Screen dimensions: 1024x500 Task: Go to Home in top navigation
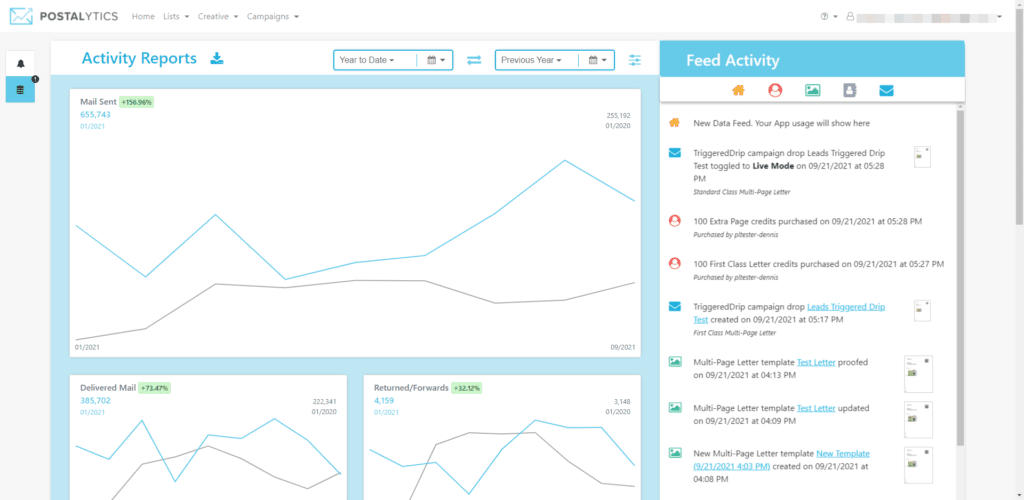[x=143, y=16]
